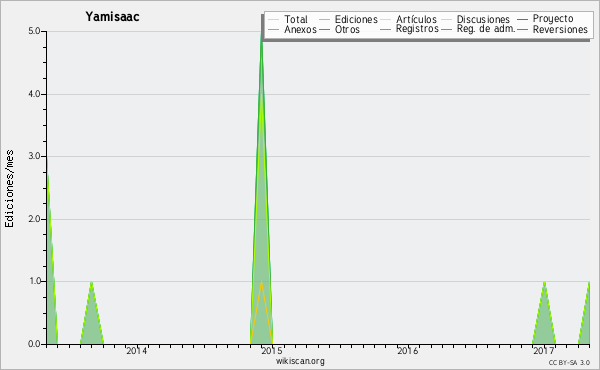Click the 2.0 y-axis label
600x370 pixels.
(x=34, y=219)
